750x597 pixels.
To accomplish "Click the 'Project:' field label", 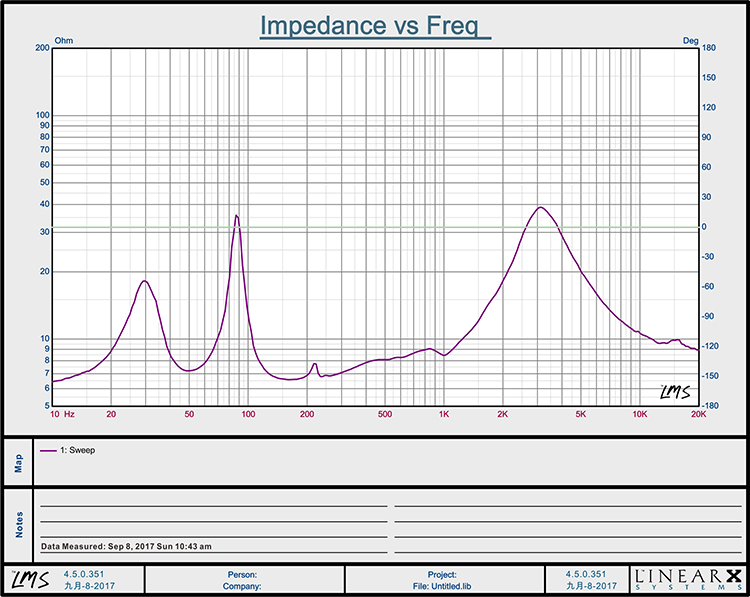I will click(442, 575).
